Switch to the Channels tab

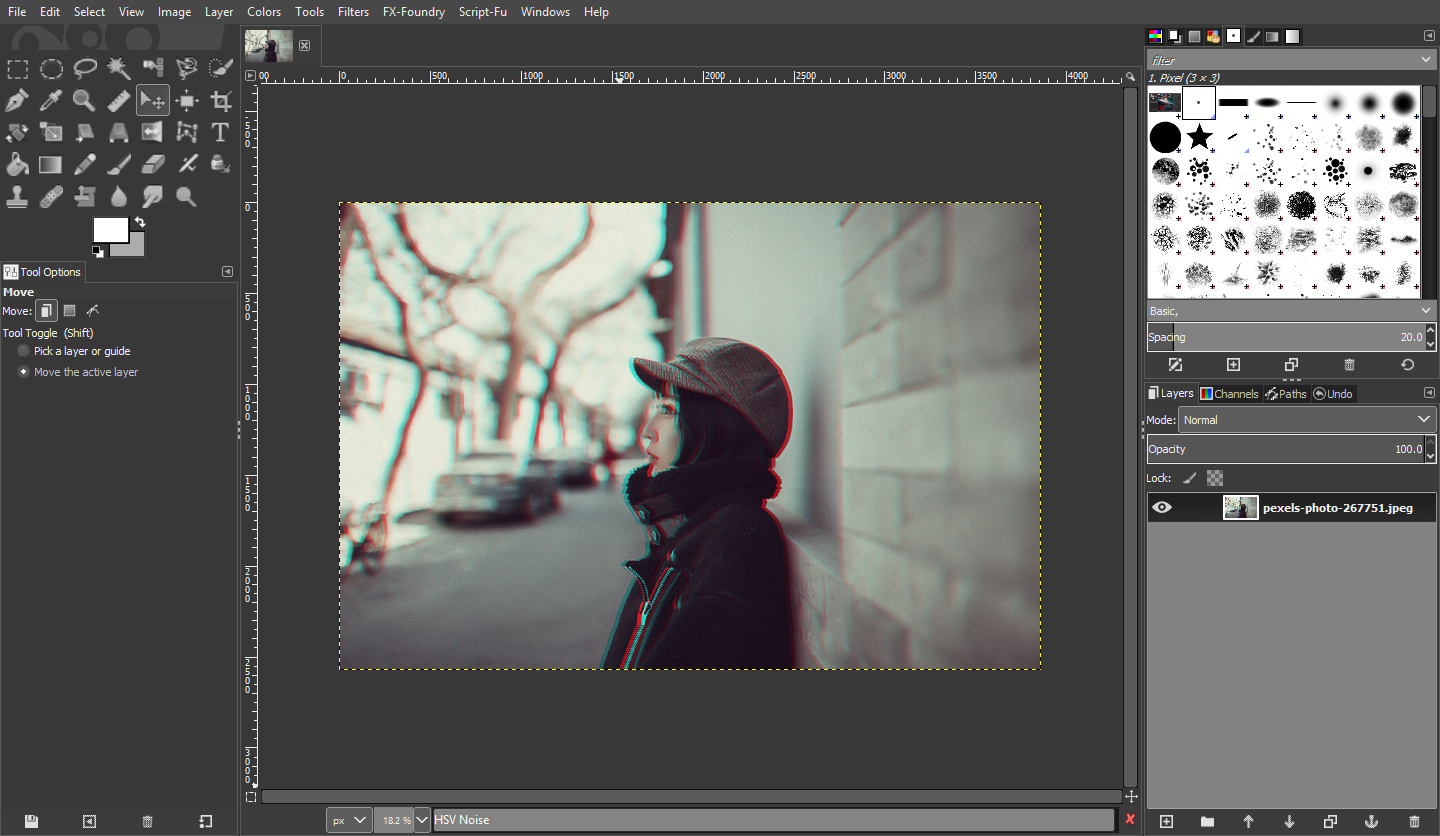[x=1229, y=393]
